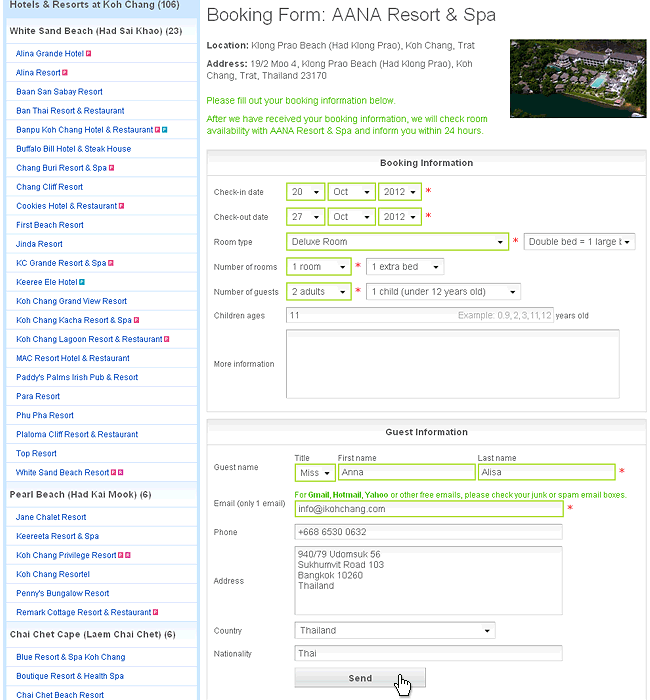This screenshot has height=700, width=650.
Task: Open the Phu Pha Resort link
Action: click(45, 415)
